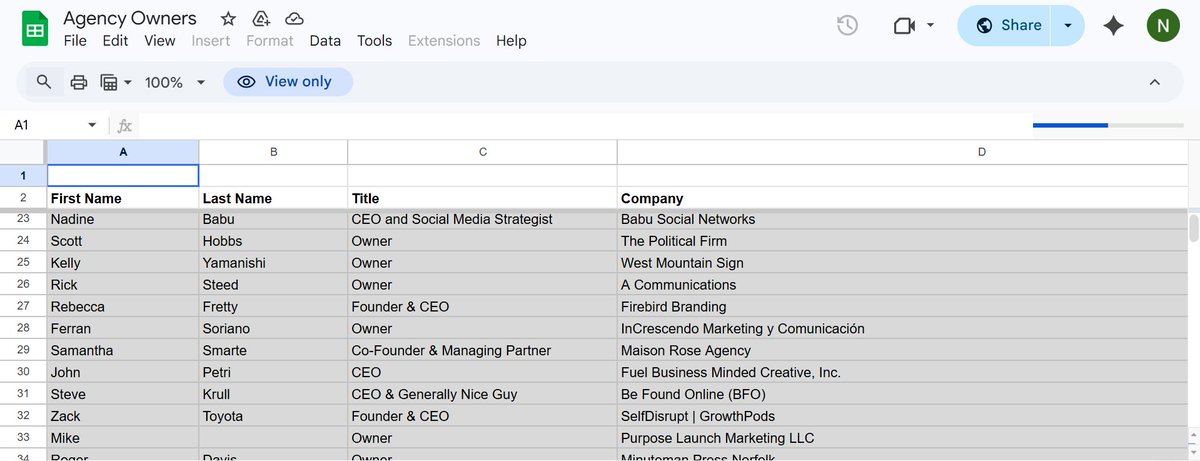Print the spreadsheet

coord(79,82)
